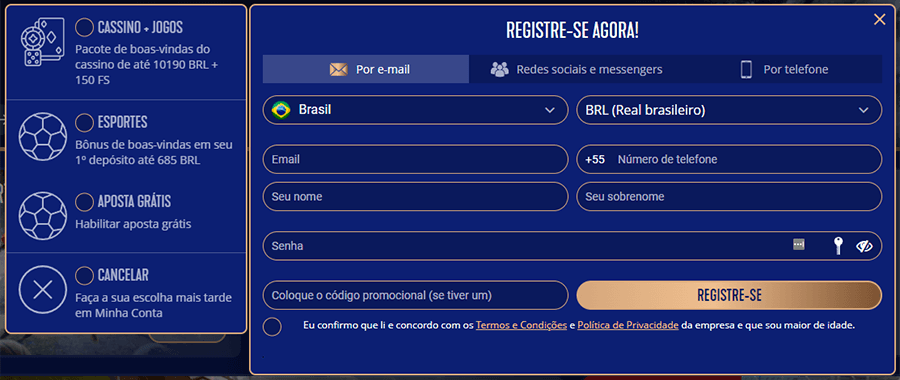Switch to Redes sociais e messengers tab
Image resolution: width=900 pixels, height=380 pixels.
click(576, 69)
